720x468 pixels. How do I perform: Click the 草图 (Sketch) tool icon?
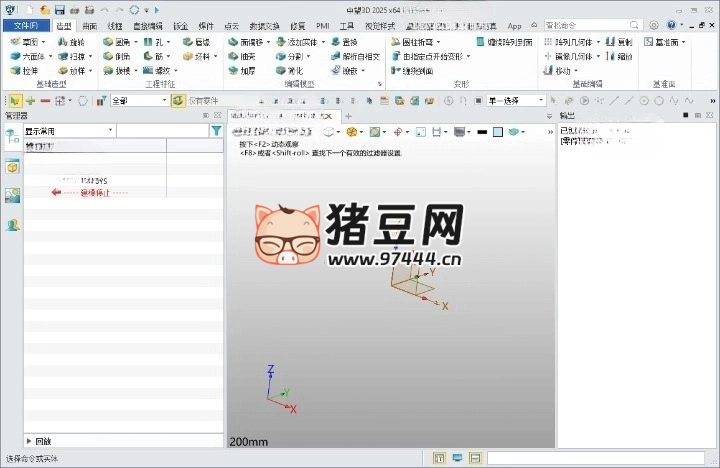coord(16,43)
